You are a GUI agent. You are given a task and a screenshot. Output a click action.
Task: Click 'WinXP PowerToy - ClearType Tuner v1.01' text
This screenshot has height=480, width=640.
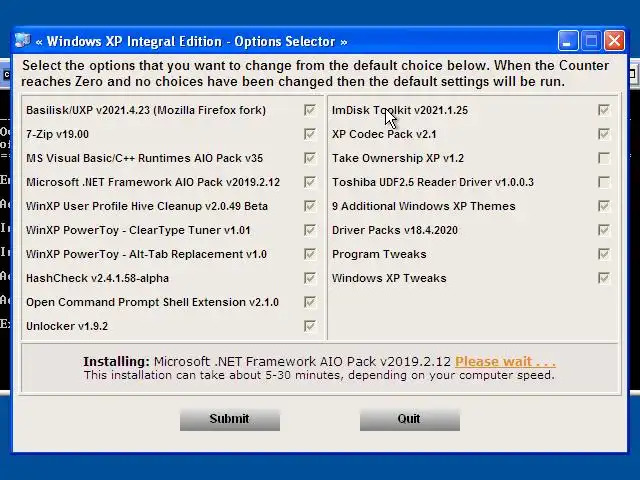[x=138, y=231]
